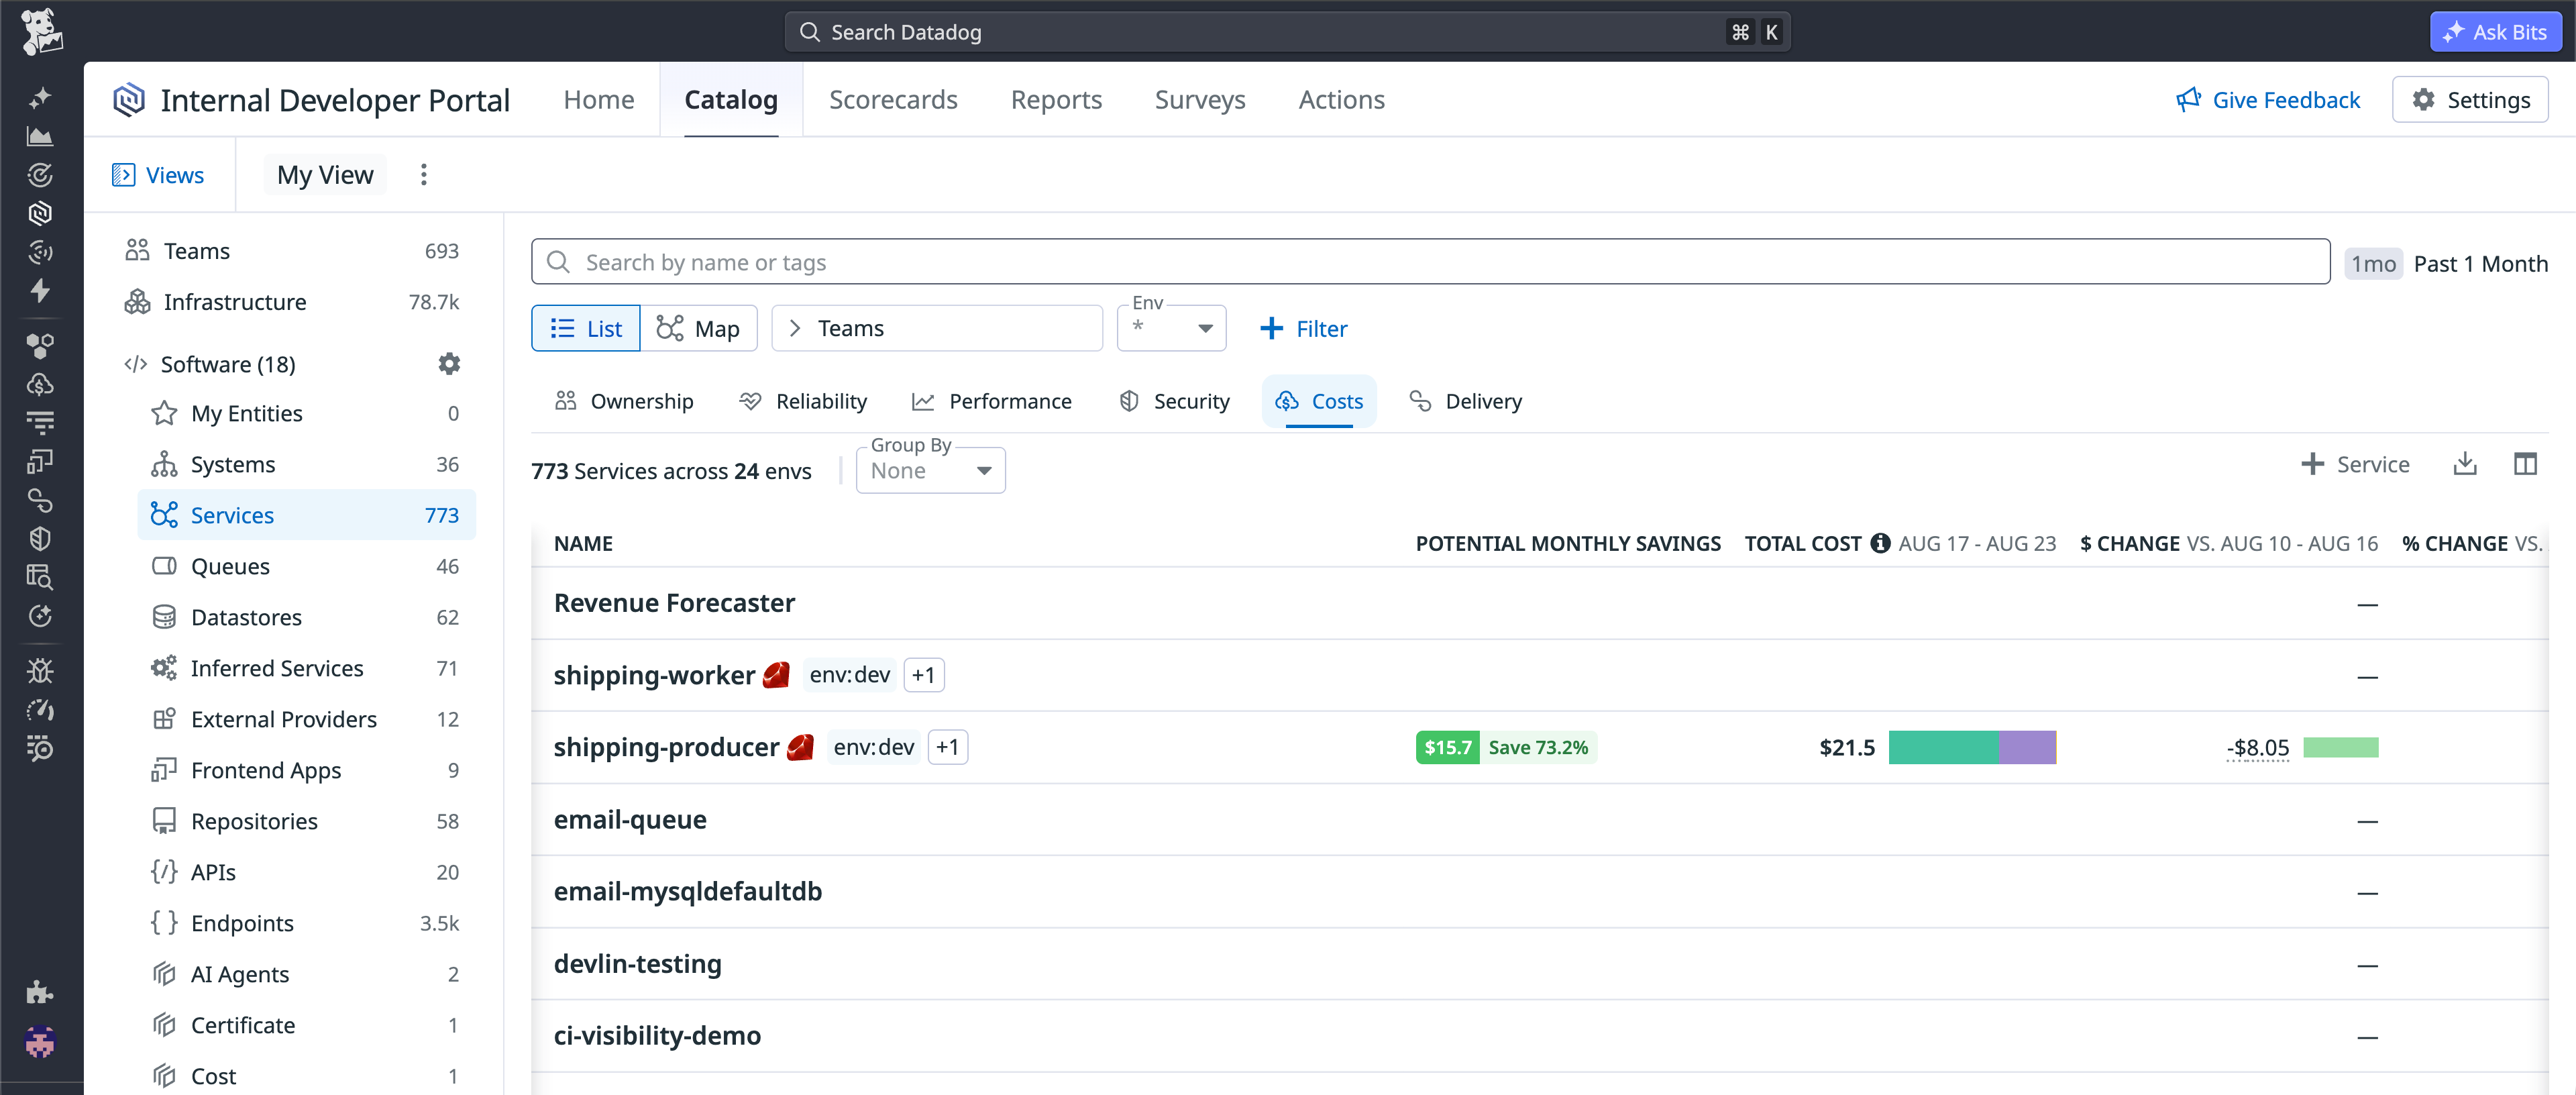Open the email-queue service
The height and width of the screenshot is (1095, 2576).
click(630, 819)
